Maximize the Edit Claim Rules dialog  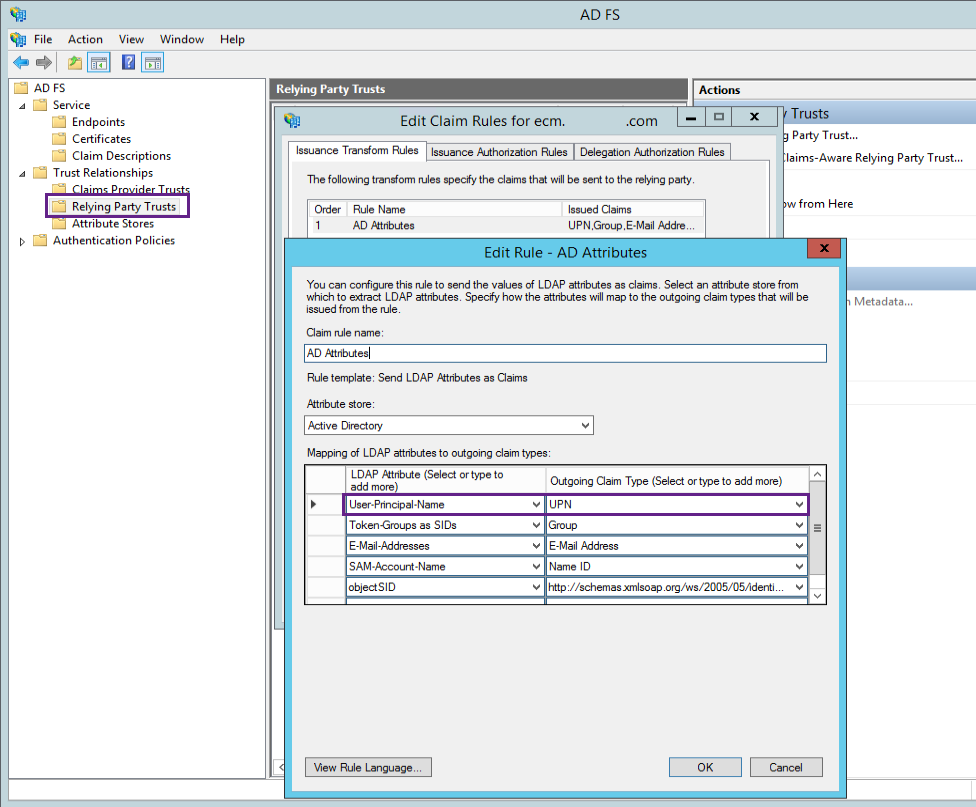pyautogui.click(x=718, y=116)
